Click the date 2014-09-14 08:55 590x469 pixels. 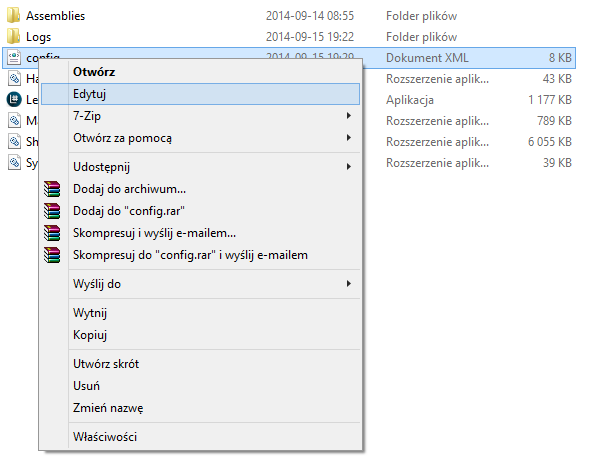(x=310, y=16)
